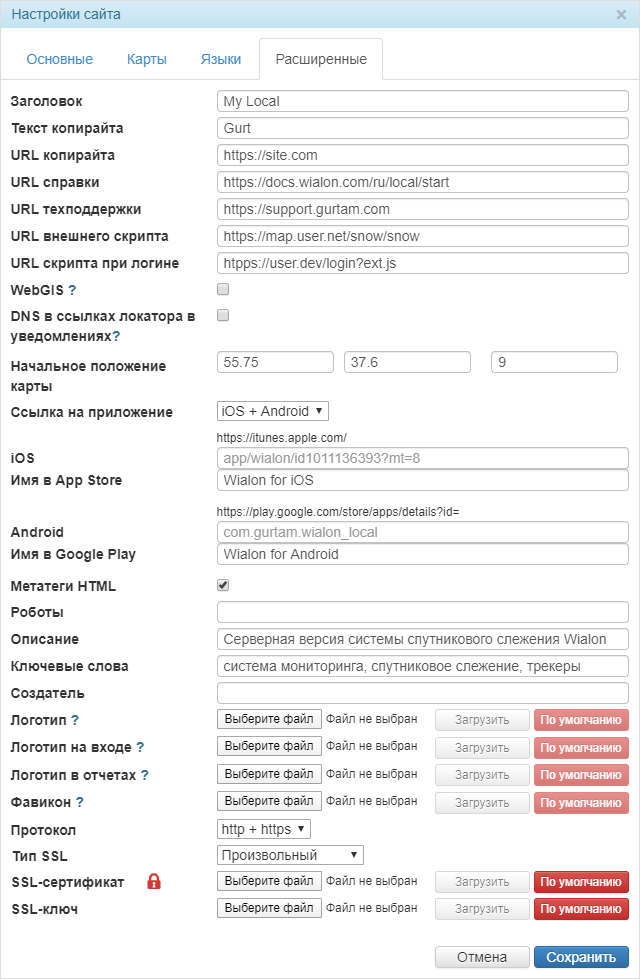Toggle DNS in locator links checkbox
Viewport: 640px width, 979px height.
pyautogui.click(x=223, y=315)
